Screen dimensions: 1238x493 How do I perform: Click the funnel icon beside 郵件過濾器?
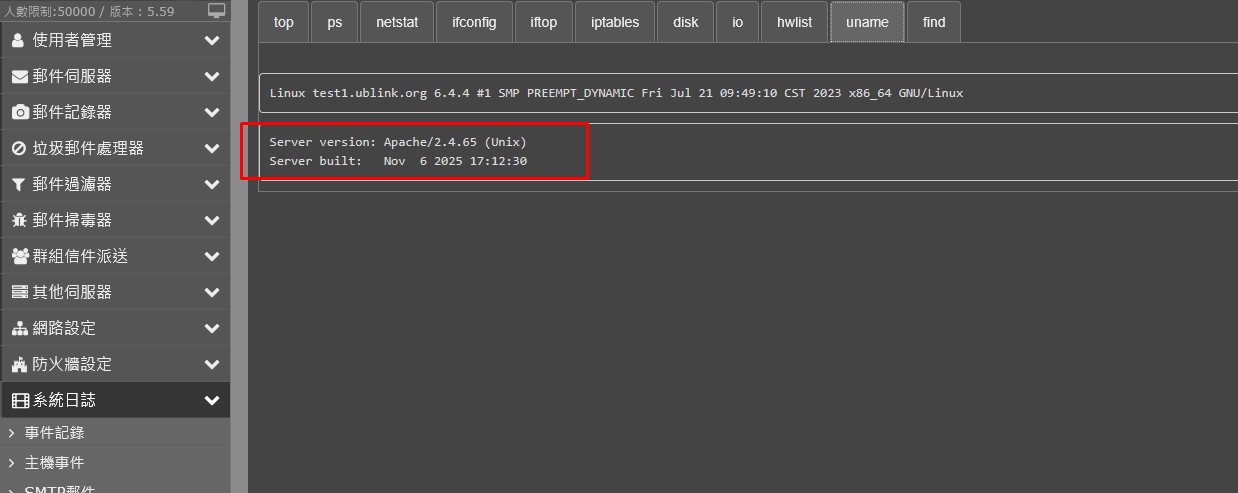(x=18, y=185)
